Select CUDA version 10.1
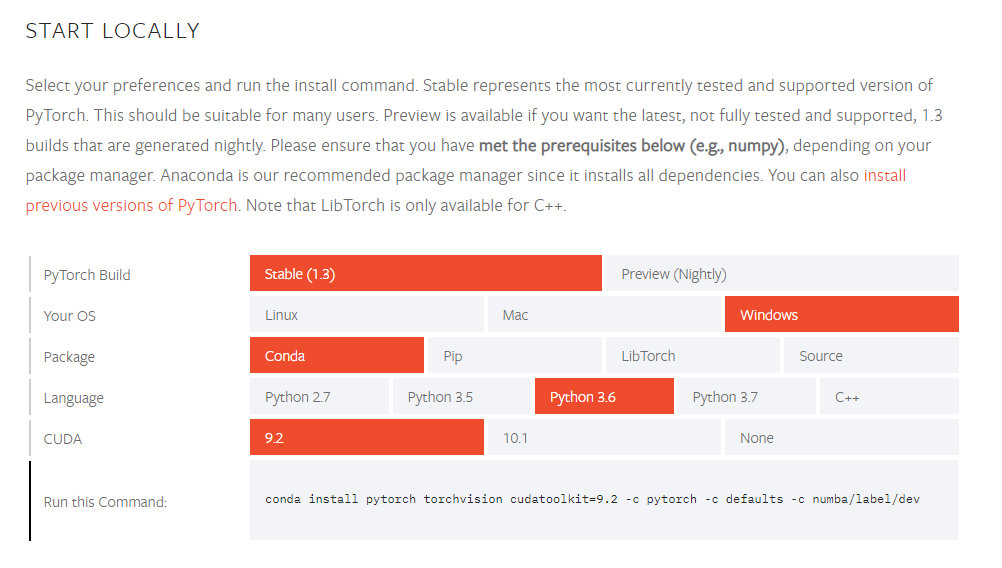Image resolution: width=1002 pixels, height=568 pixels. pyautogui.click(x=604, y=437)
